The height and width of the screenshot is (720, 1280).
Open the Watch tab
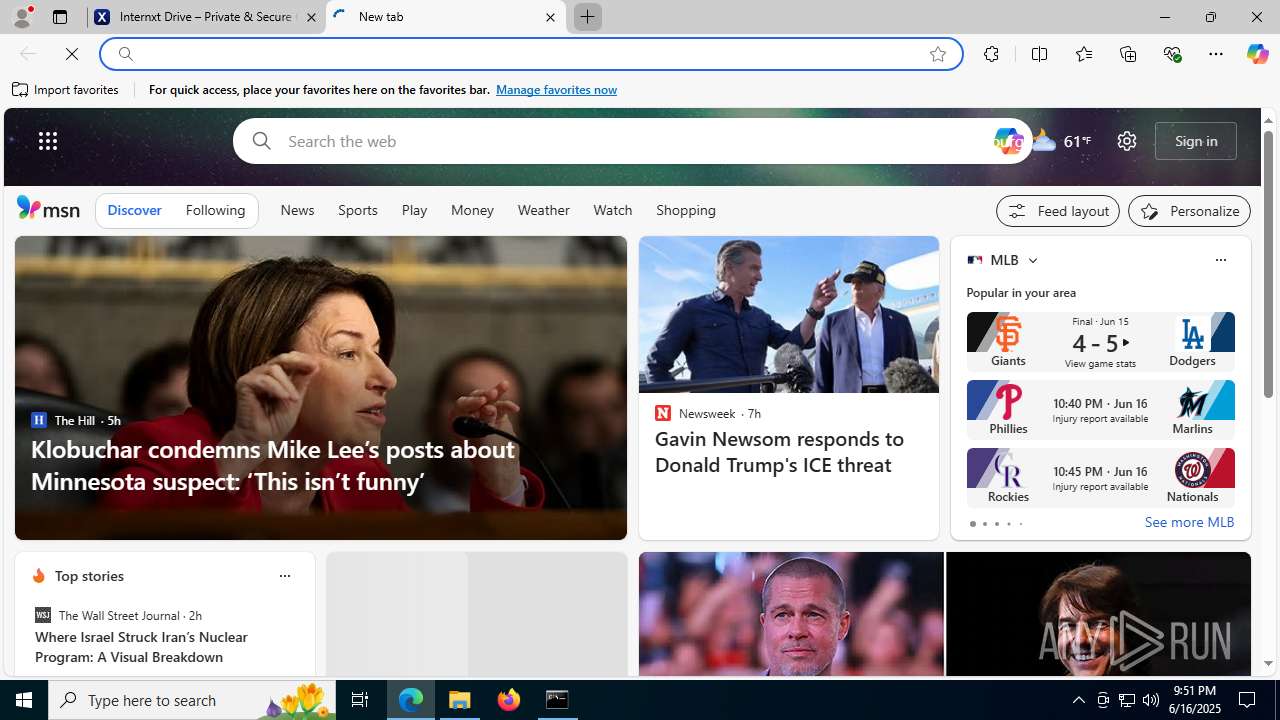click(x=612, y=211)
